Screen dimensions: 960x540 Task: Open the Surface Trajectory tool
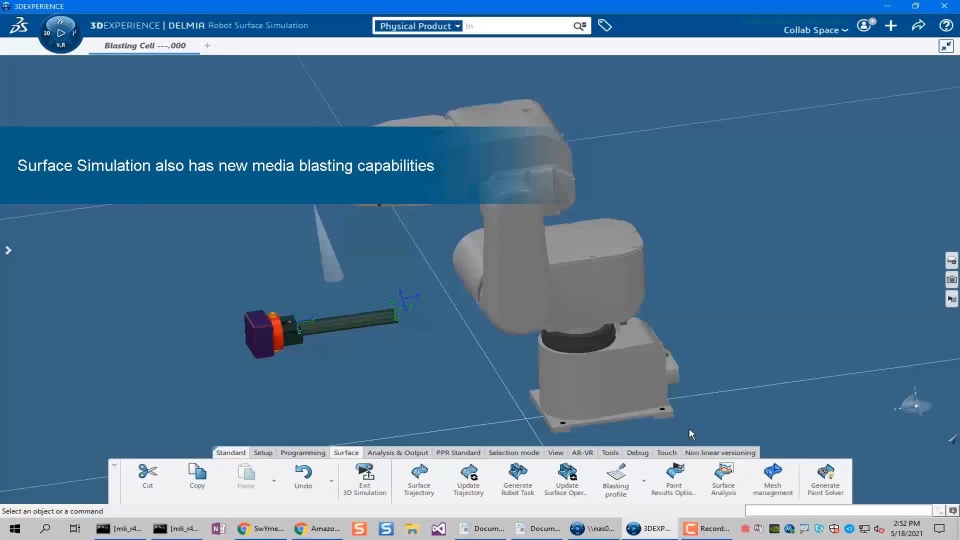tap(419, 479)
